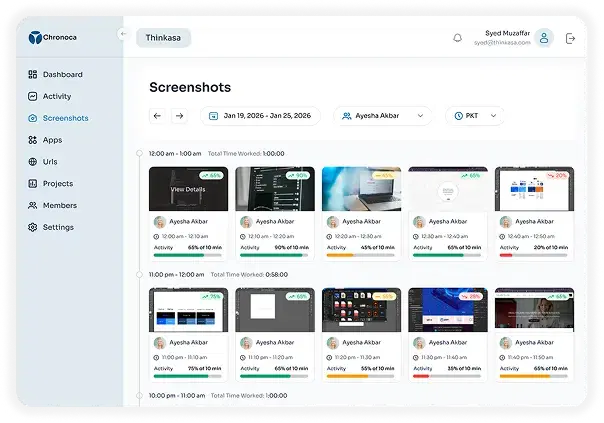The height and width of the screenshot is (423, 604).
Task: Click the 20% badge on 12:40 am screenshot
Action: pyautogui.click(x=557, y=176)
